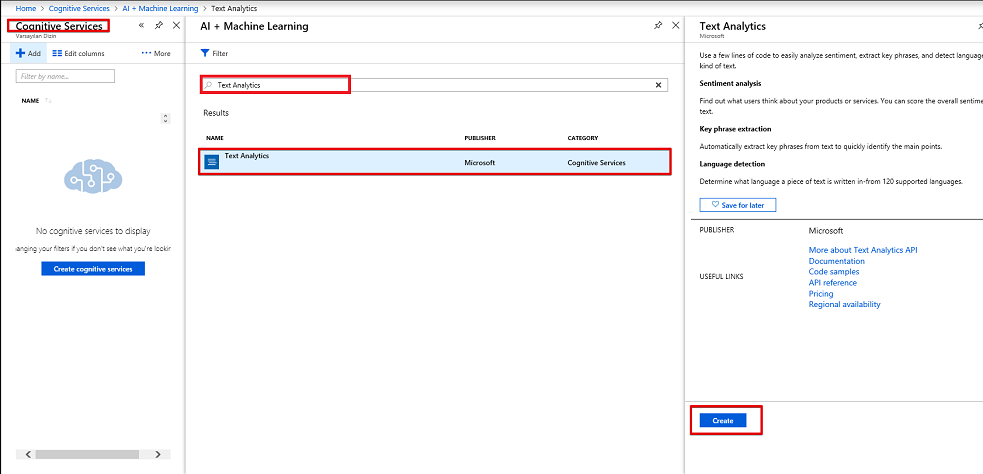Screen dimensions: 983x474
Task: Open the Pricing link
Action: pyautogui.click(x=821, y=293)
